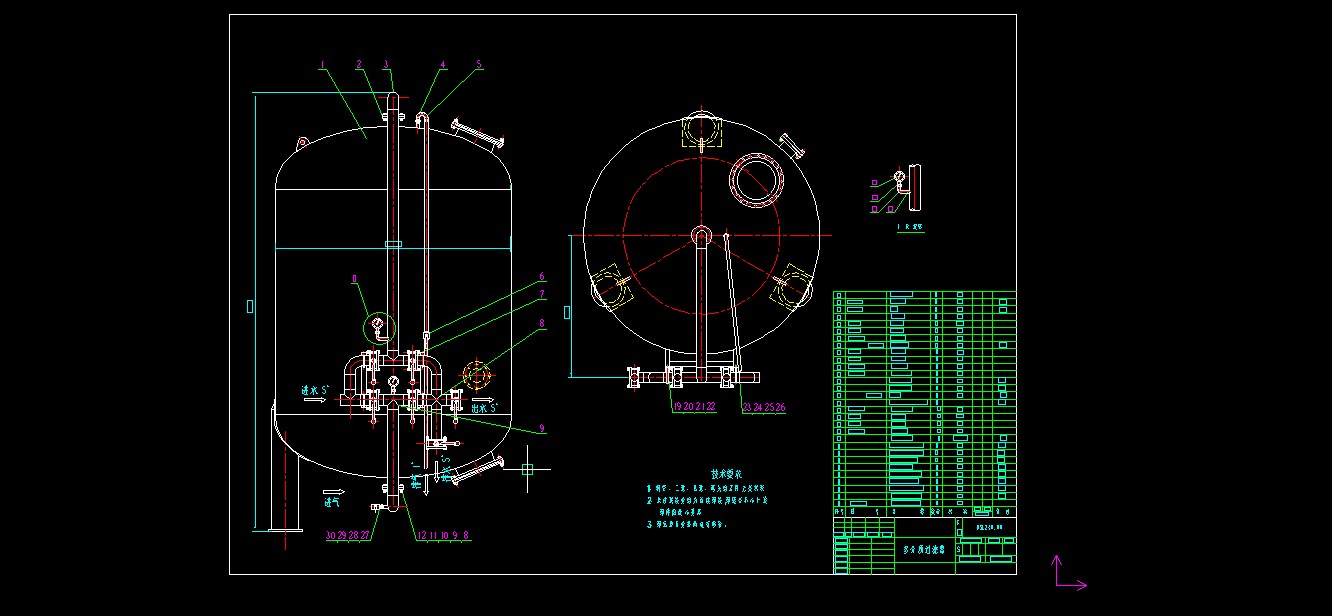
Task: Click the callout label "19 20 21 22"
Action: [694, 407]
